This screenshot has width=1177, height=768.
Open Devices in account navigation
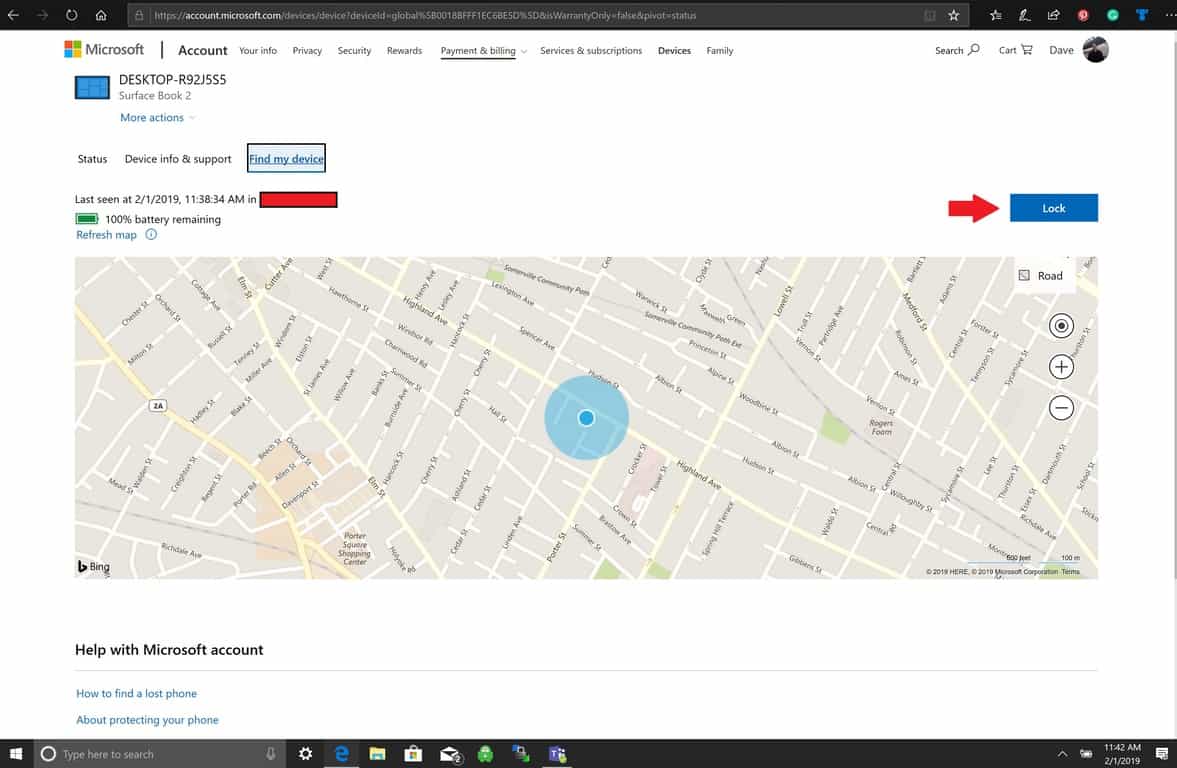(674, 51)
